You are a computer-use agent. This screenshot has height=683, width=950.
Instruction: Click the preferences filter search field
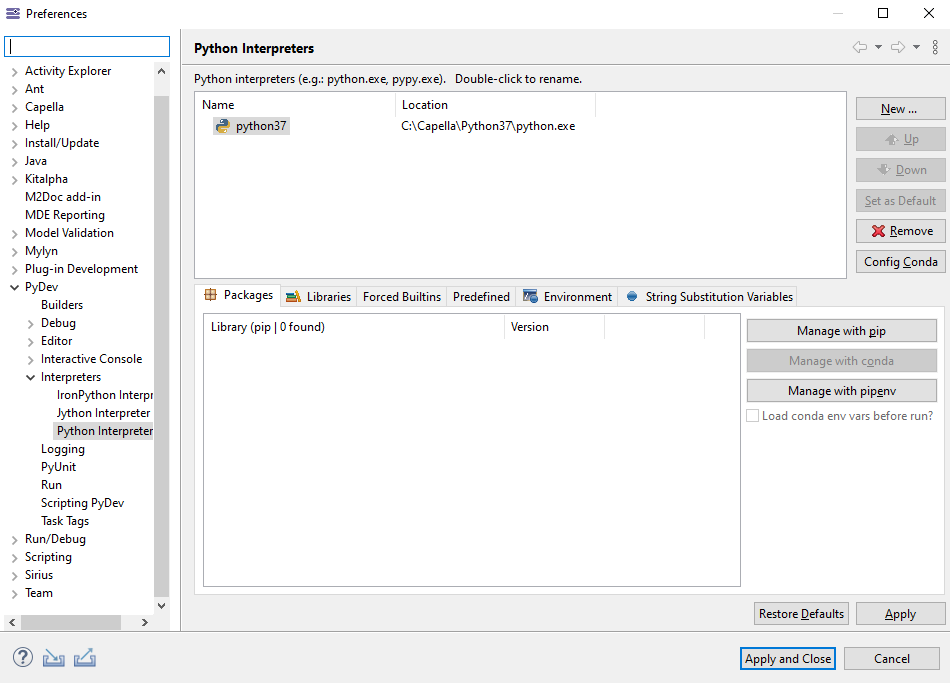[86, 46]
